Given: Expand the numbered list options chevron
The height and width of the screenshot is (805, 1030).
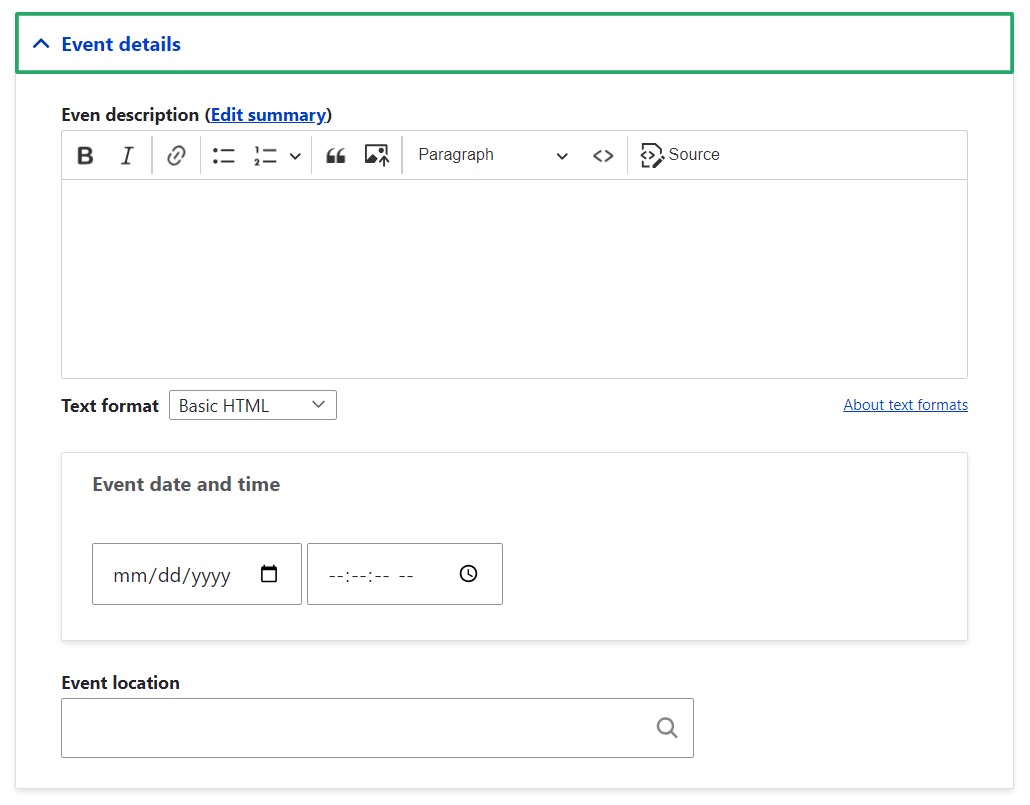Looking at the screenshot, I should tap(294, 155).
